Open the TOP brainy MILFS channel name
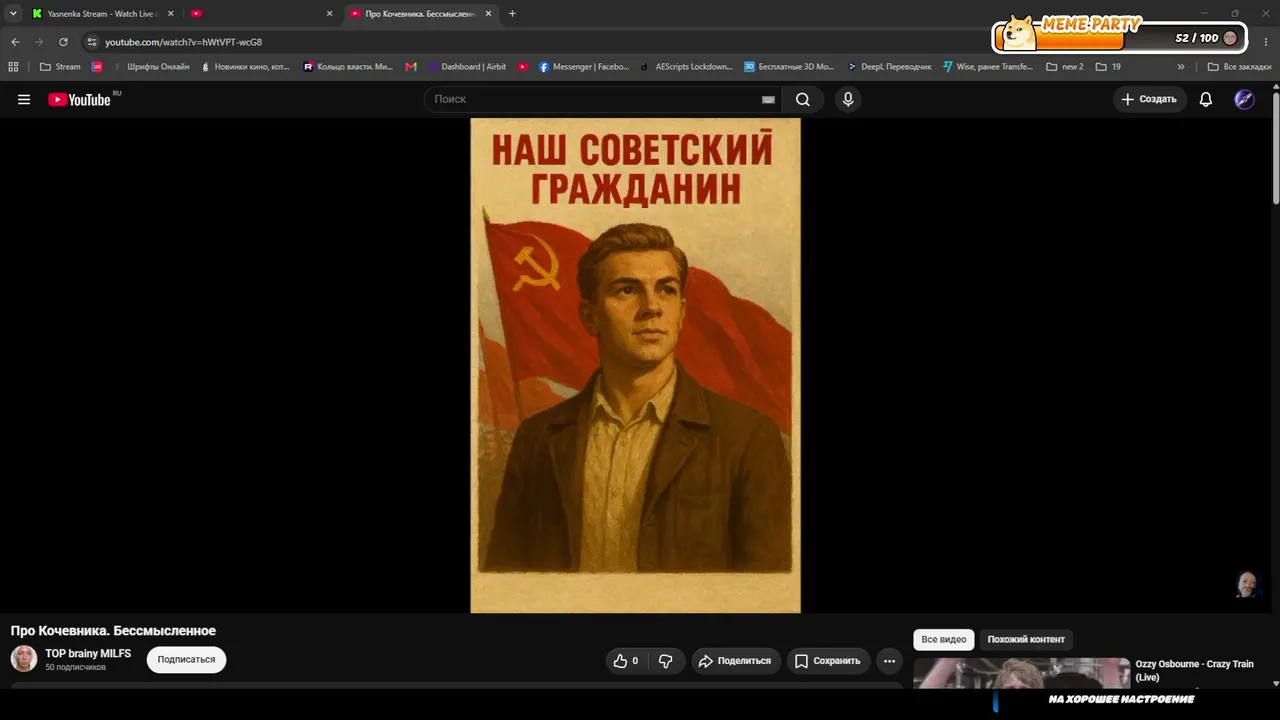This screenshot has width=1280, height=720. pos(88,653)
